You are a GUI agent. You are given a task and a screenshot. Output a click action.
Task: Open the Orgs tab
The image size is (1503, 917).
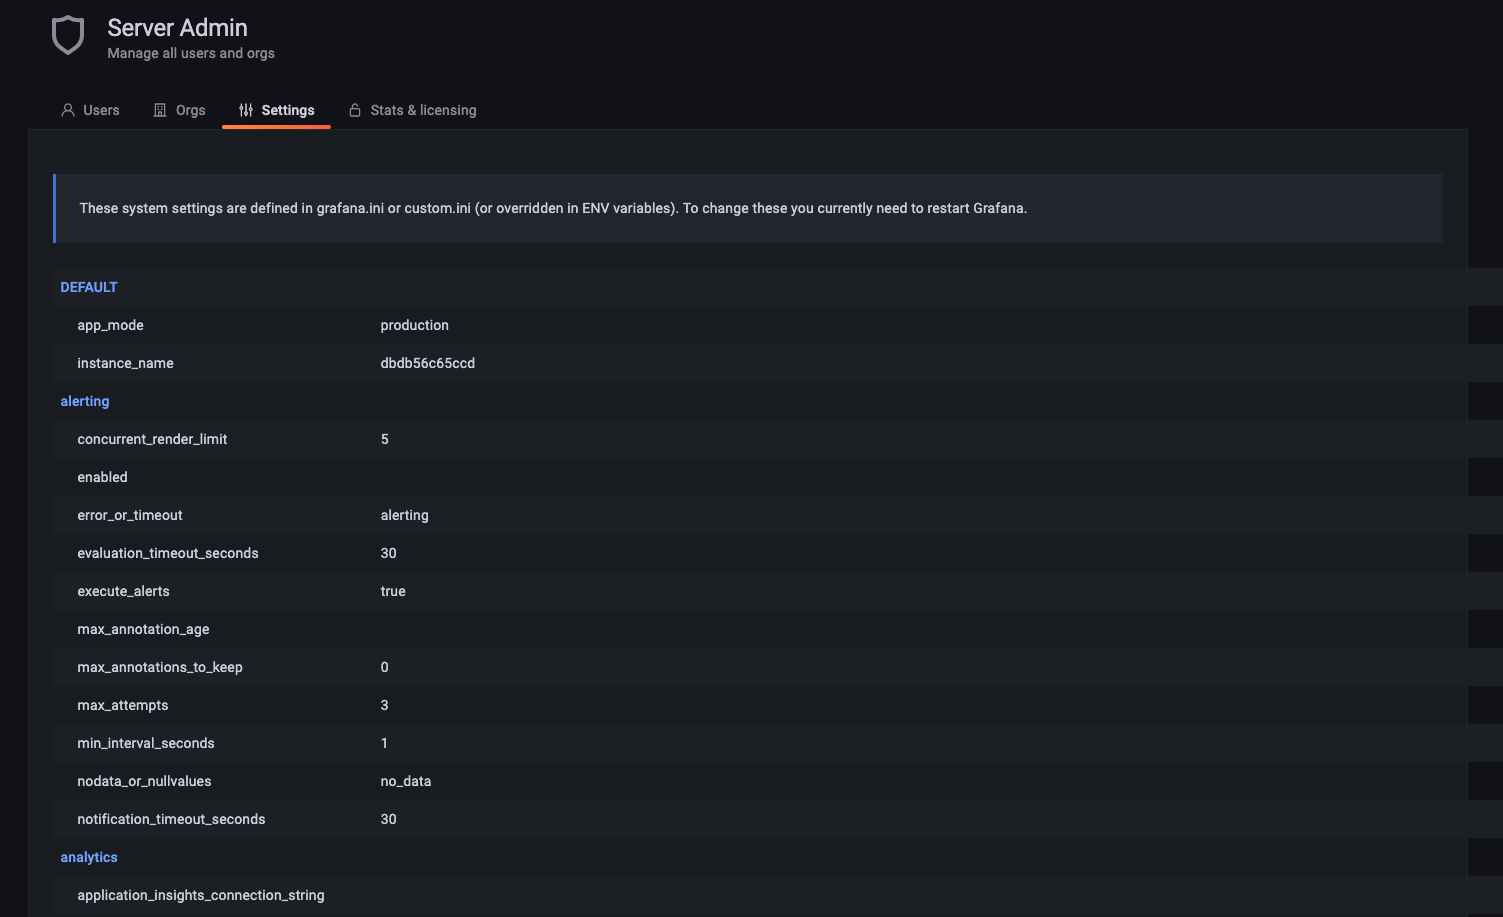pyautogui.click(x=190, y=110)
